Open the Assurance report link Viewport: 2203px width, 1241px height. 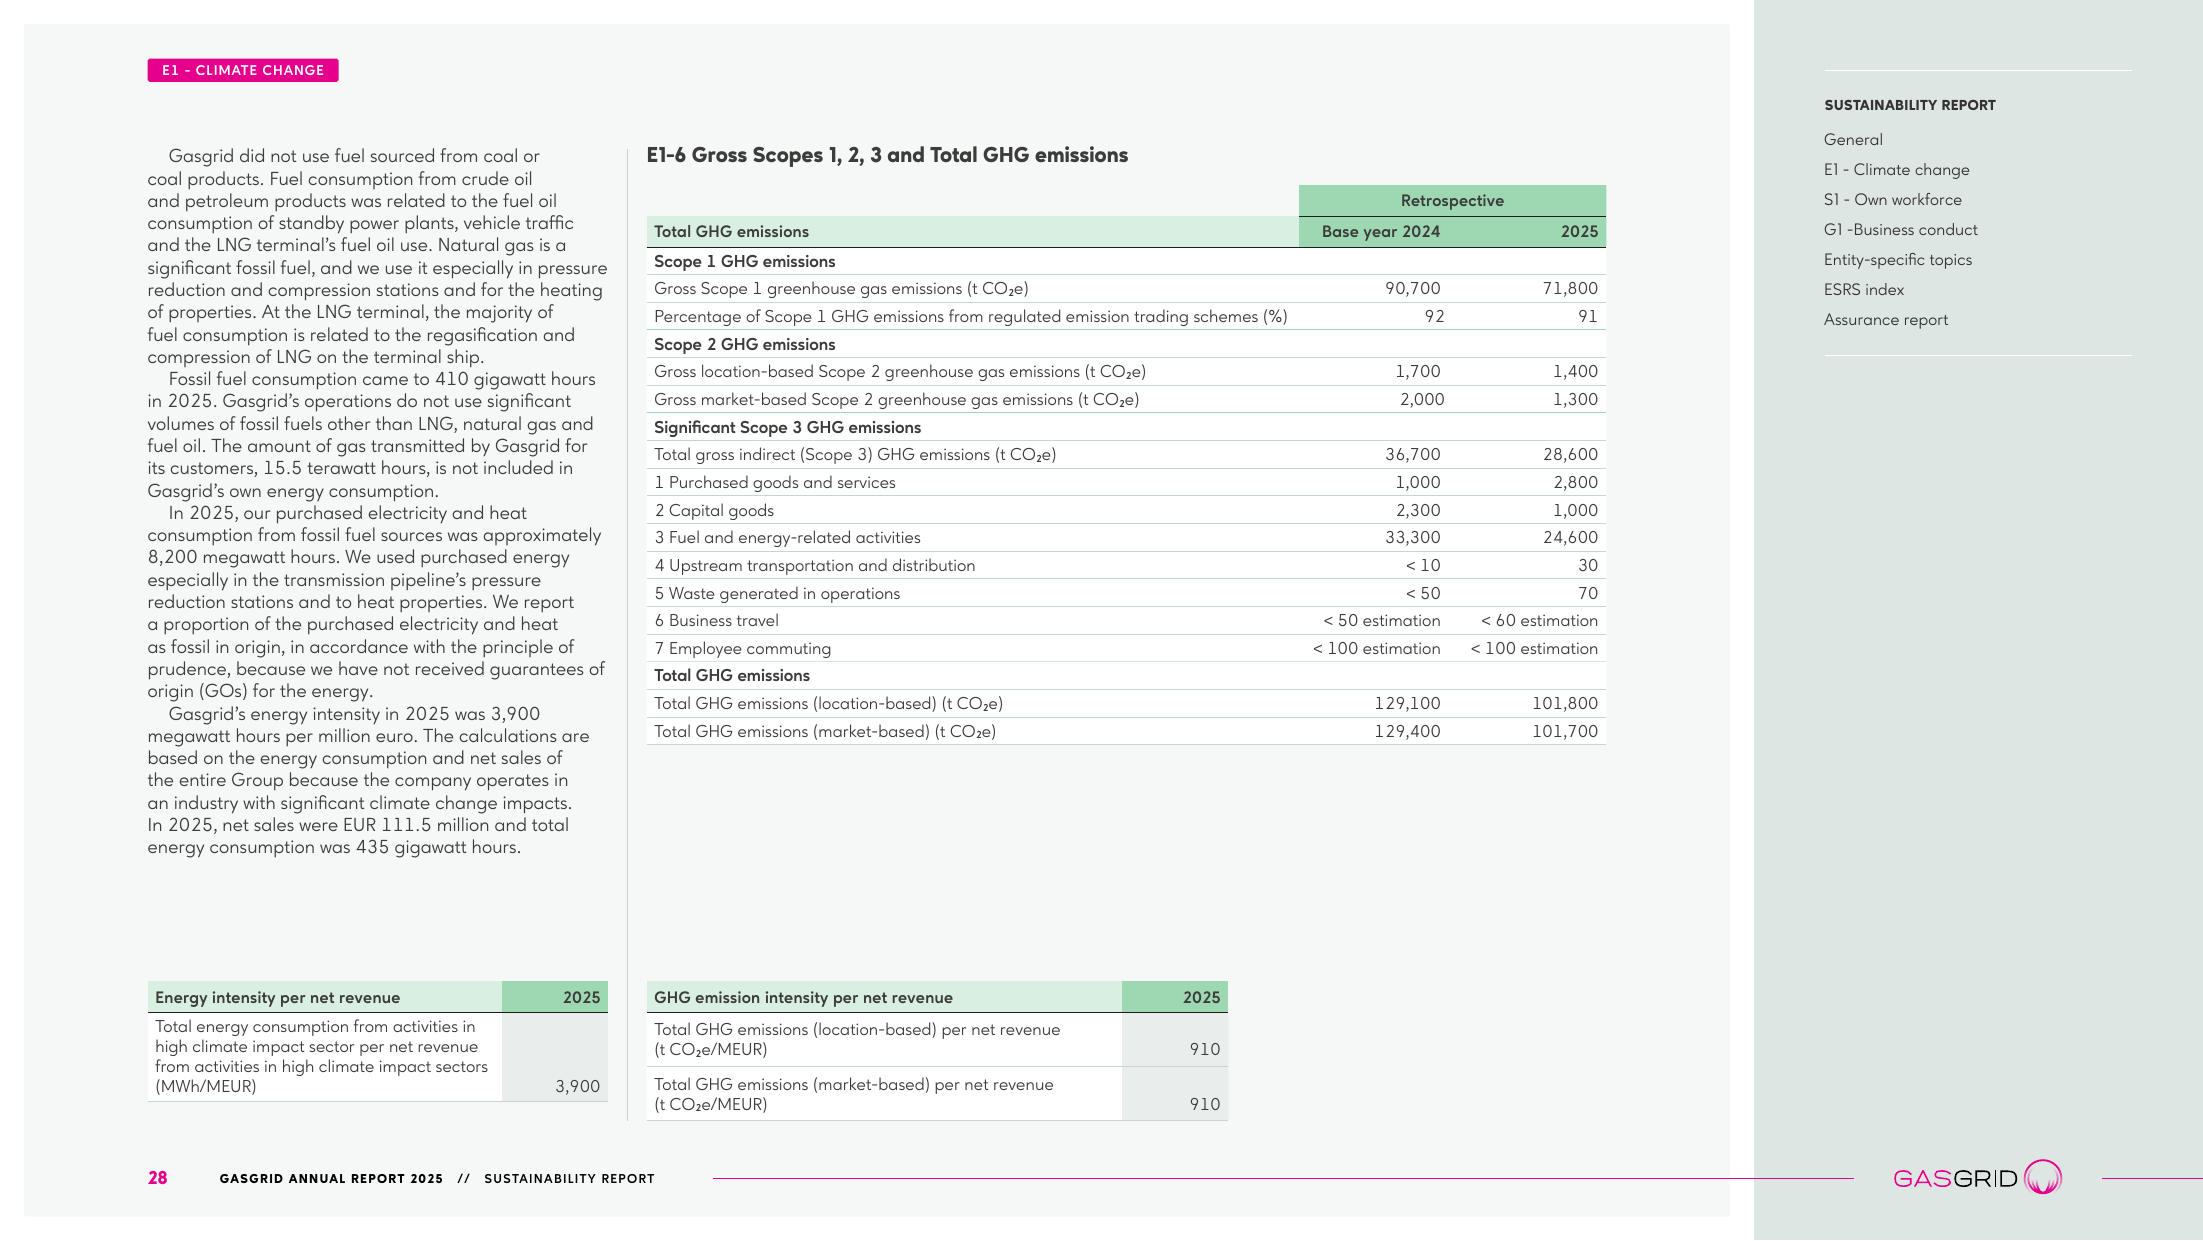pyautogui.click(x=1886, y=320)
